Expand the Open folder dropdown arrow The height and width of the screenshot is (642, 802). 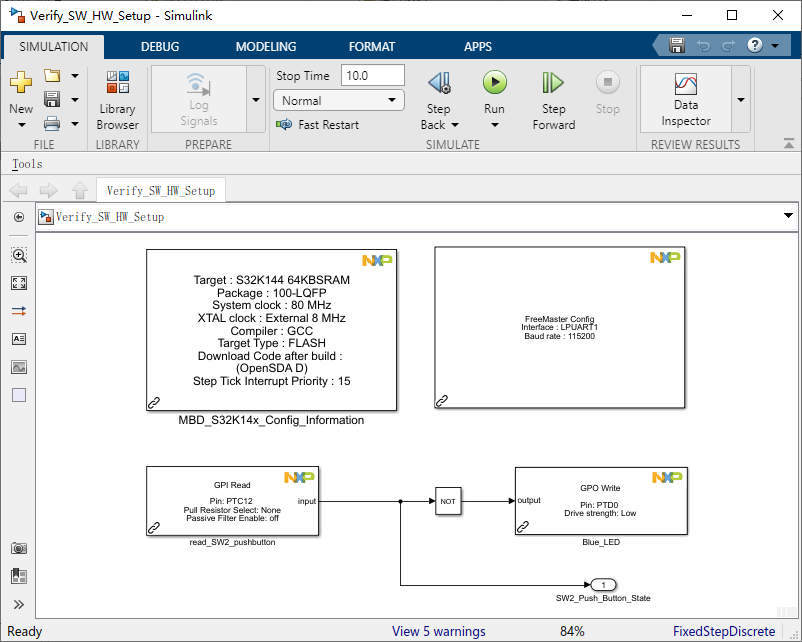pyautogui.click(x=75, y=76)
